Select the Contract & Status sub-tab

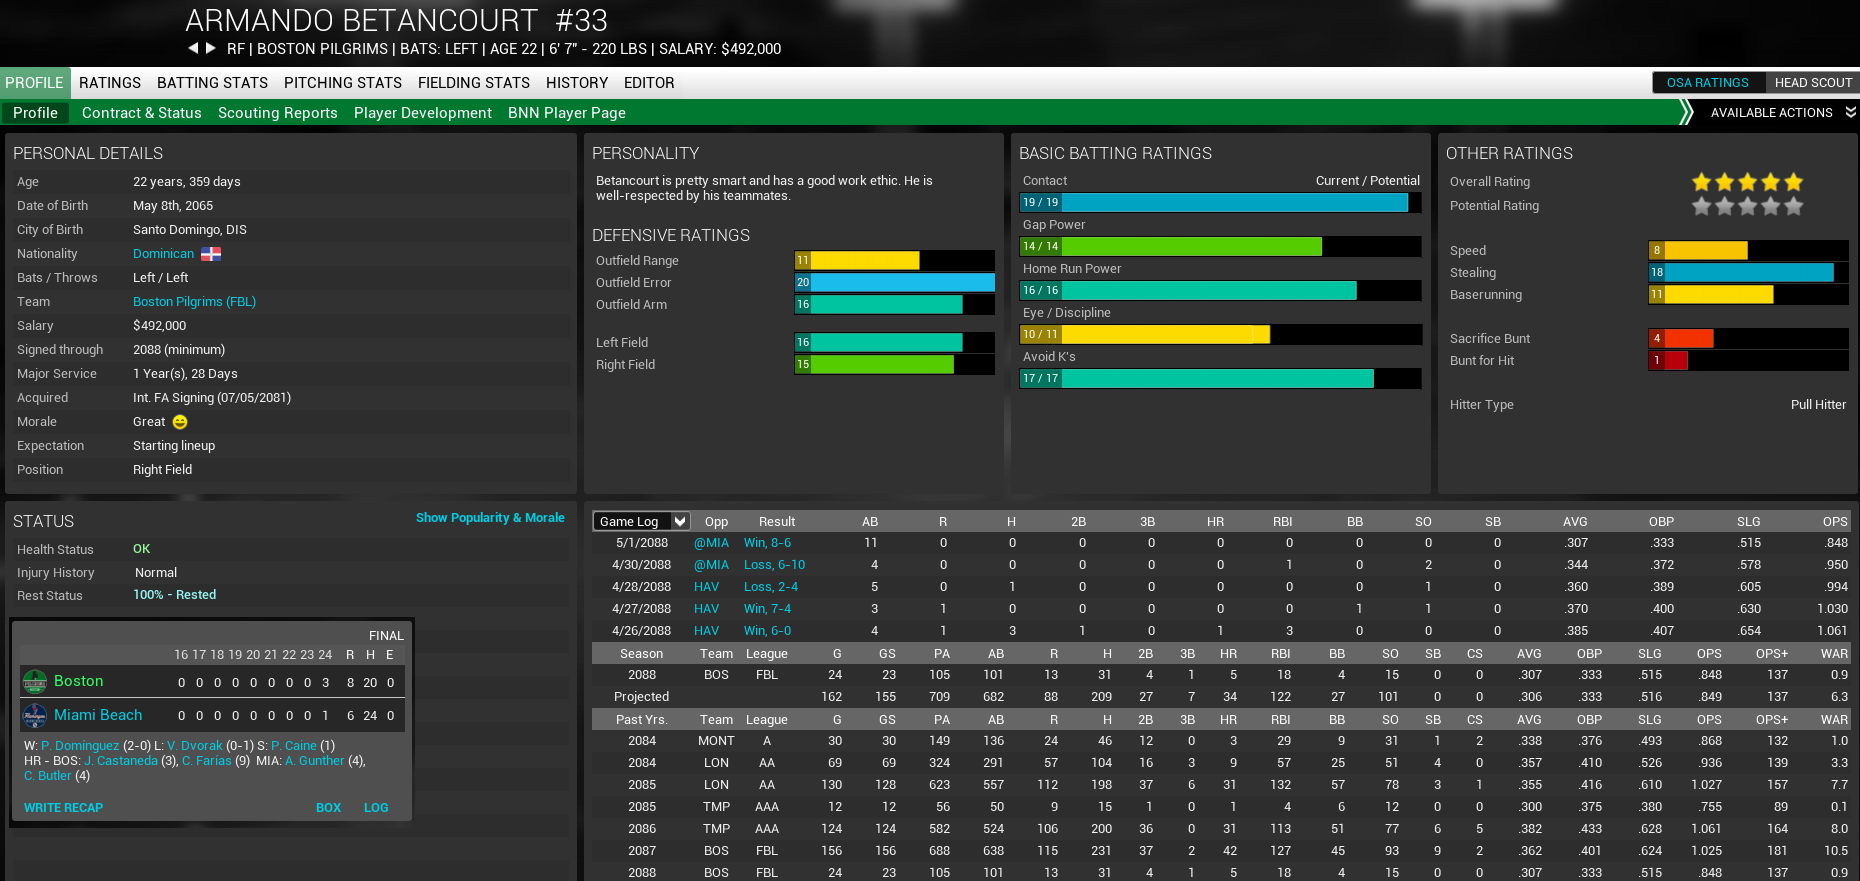click(x=142, y=113)
